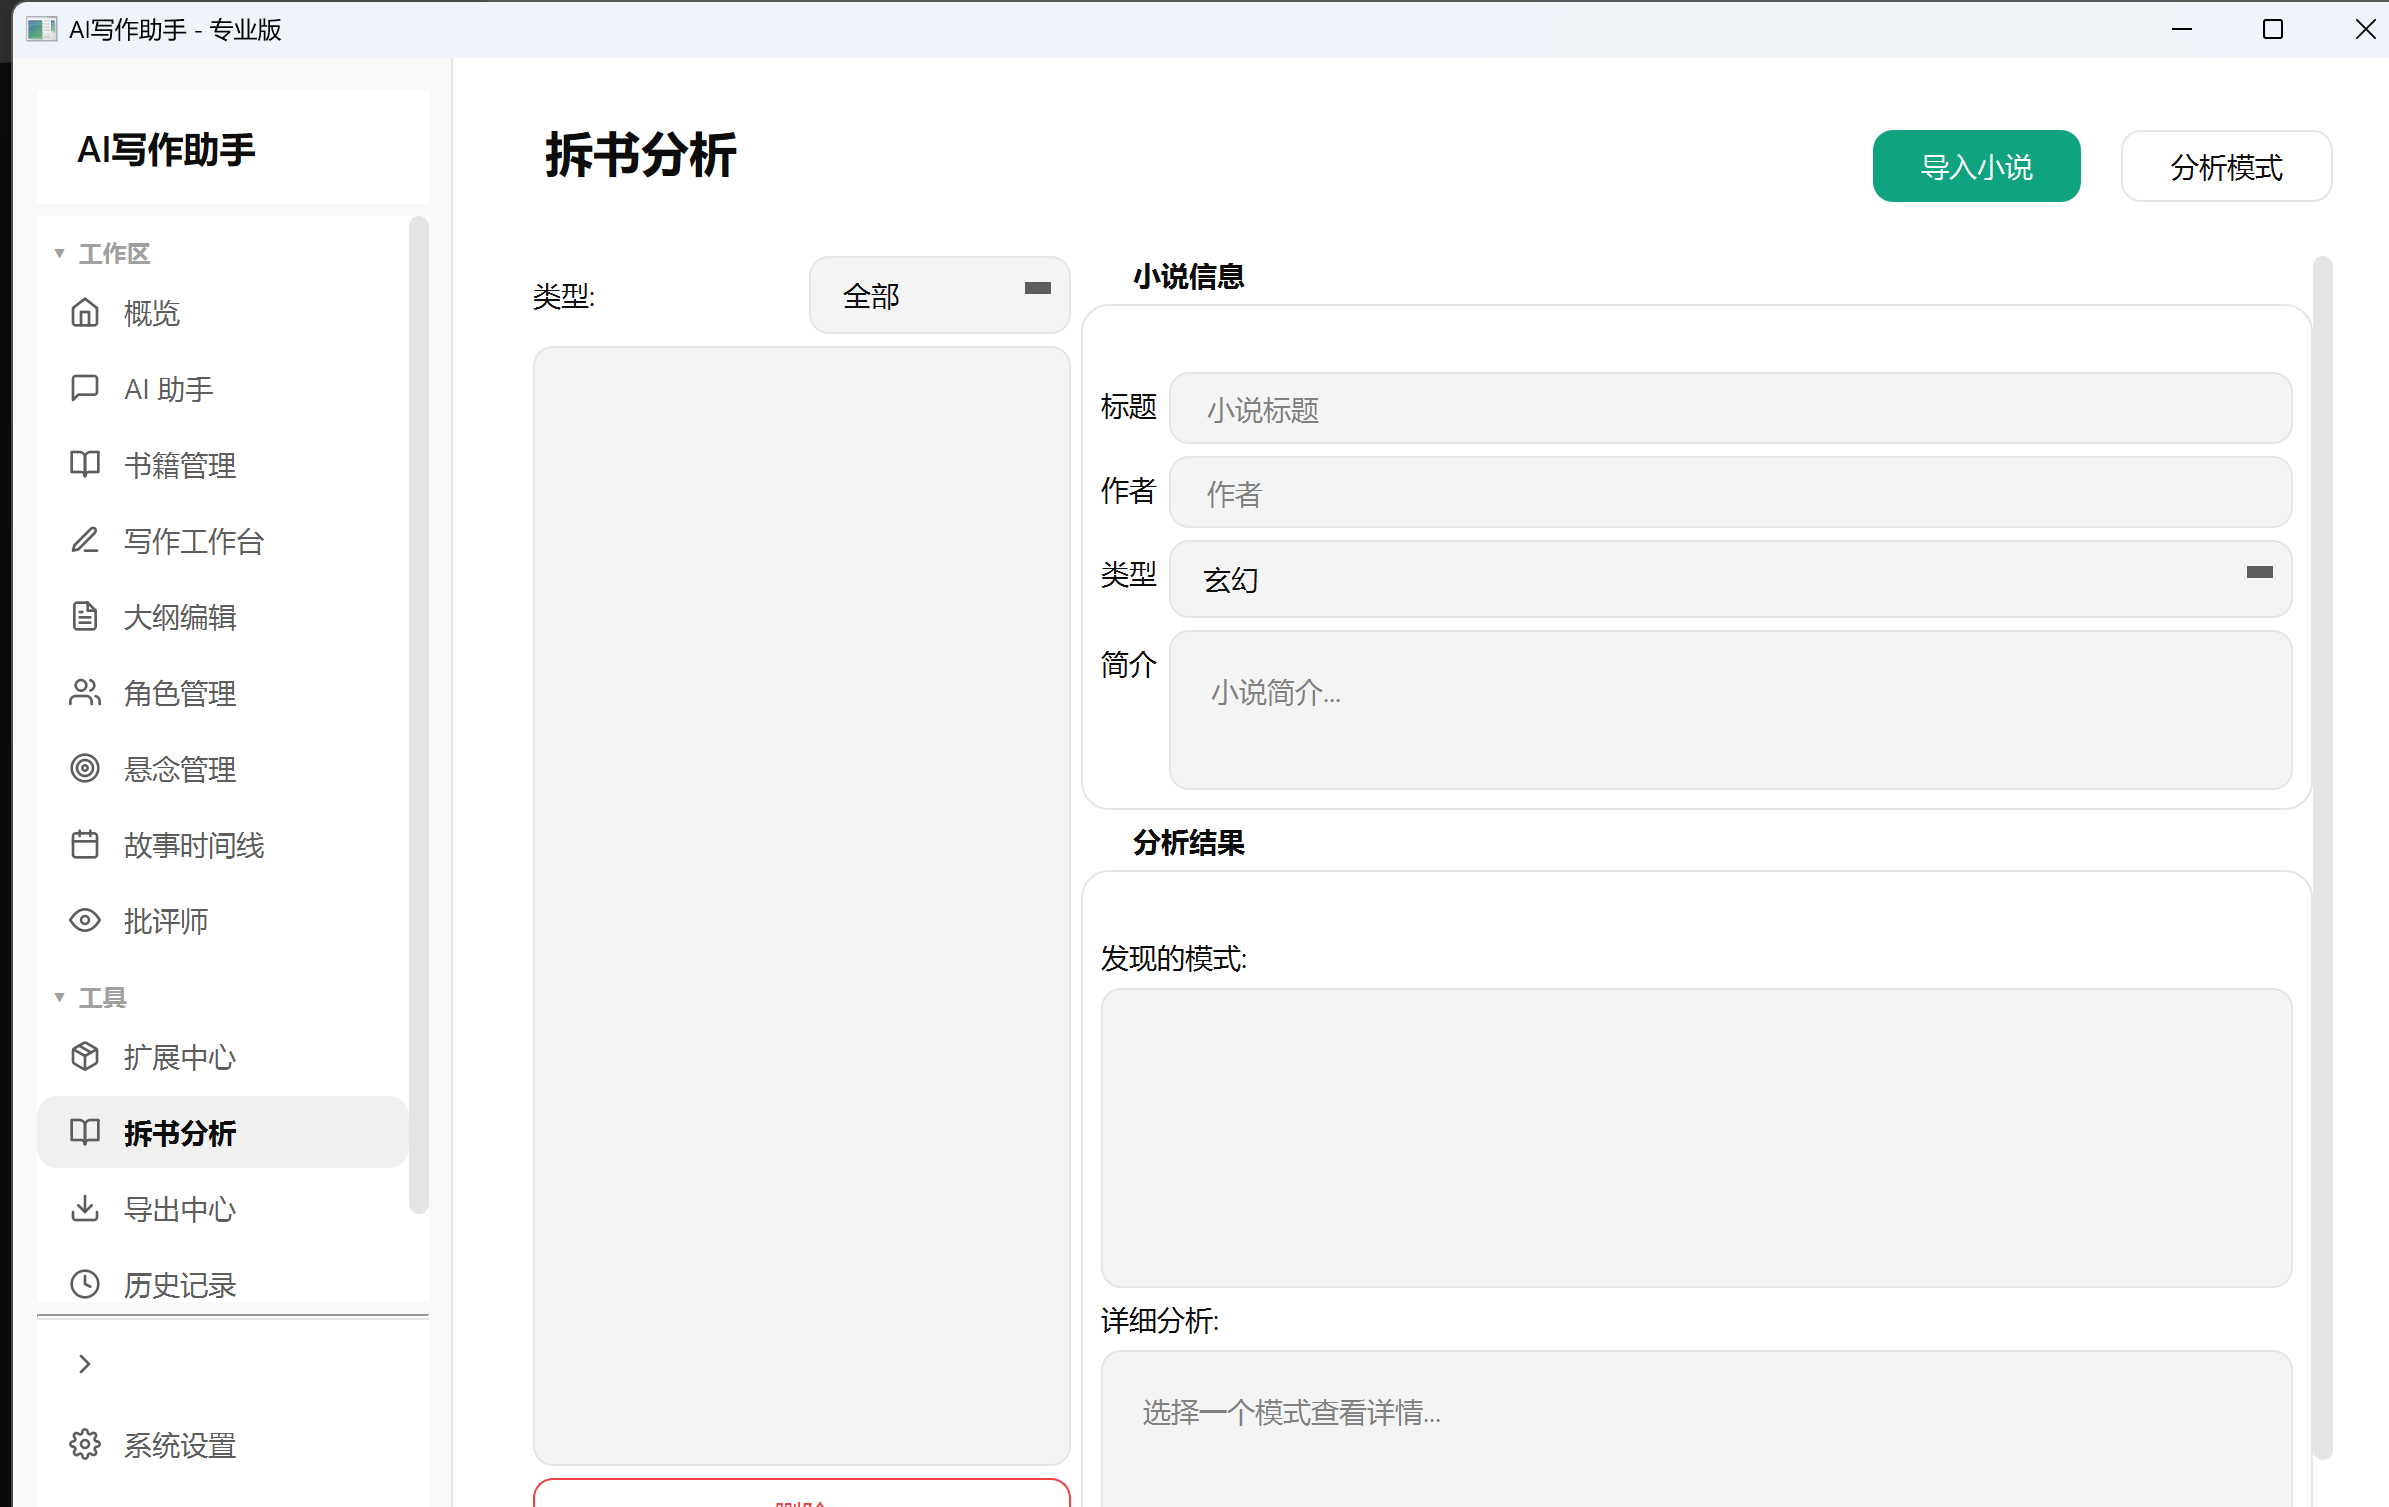Close the AI写作助手 window
The height and width of the screenshot is (1507, 2389).
[x=2365, y=29]
